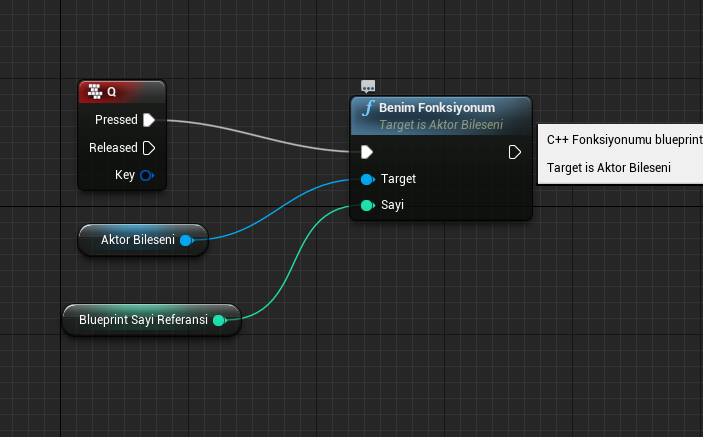This screenshot has width=703, height=437.
Task: Open the comment bubble above Benim Fonksiyonum
Action: click(x=368, y=86)
